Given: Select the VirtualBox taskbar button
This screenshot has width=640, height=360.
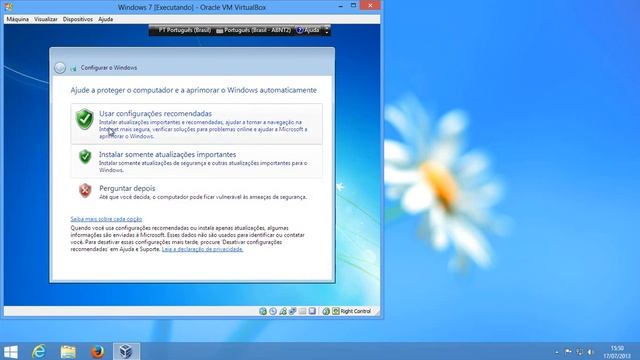Looking at the screenshot, I should tap(126, 351).
